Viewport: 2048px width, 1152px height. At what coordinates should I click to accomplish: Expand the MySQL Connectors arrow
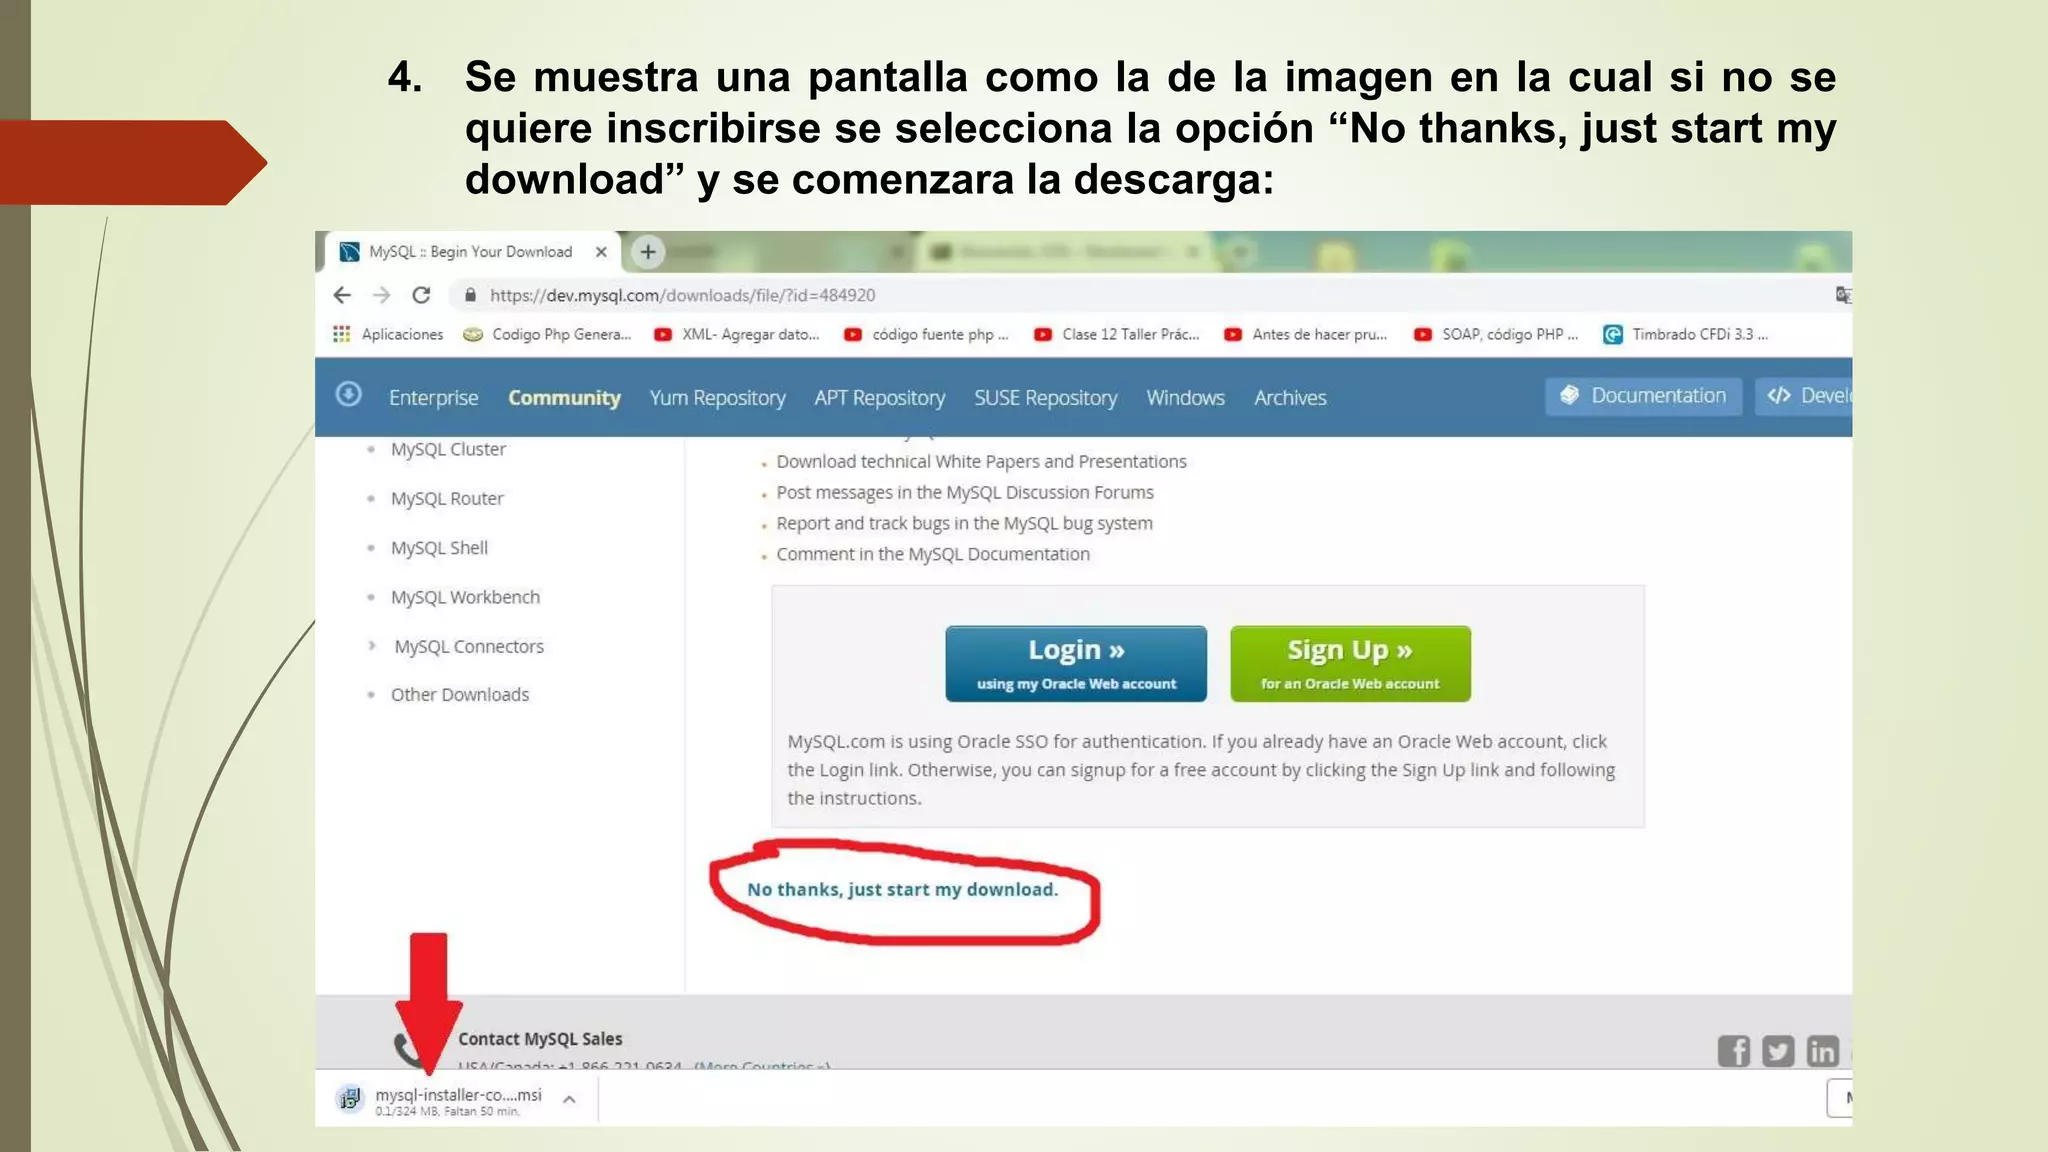click(372, 646)
